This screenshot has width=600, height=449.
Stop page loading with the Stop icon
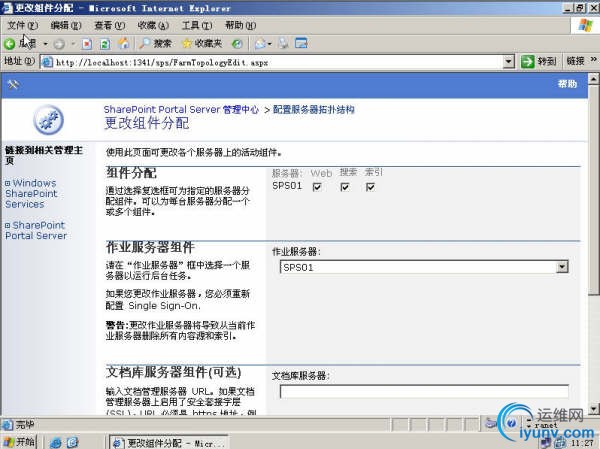pyautogui.click(x=87, y=44)
